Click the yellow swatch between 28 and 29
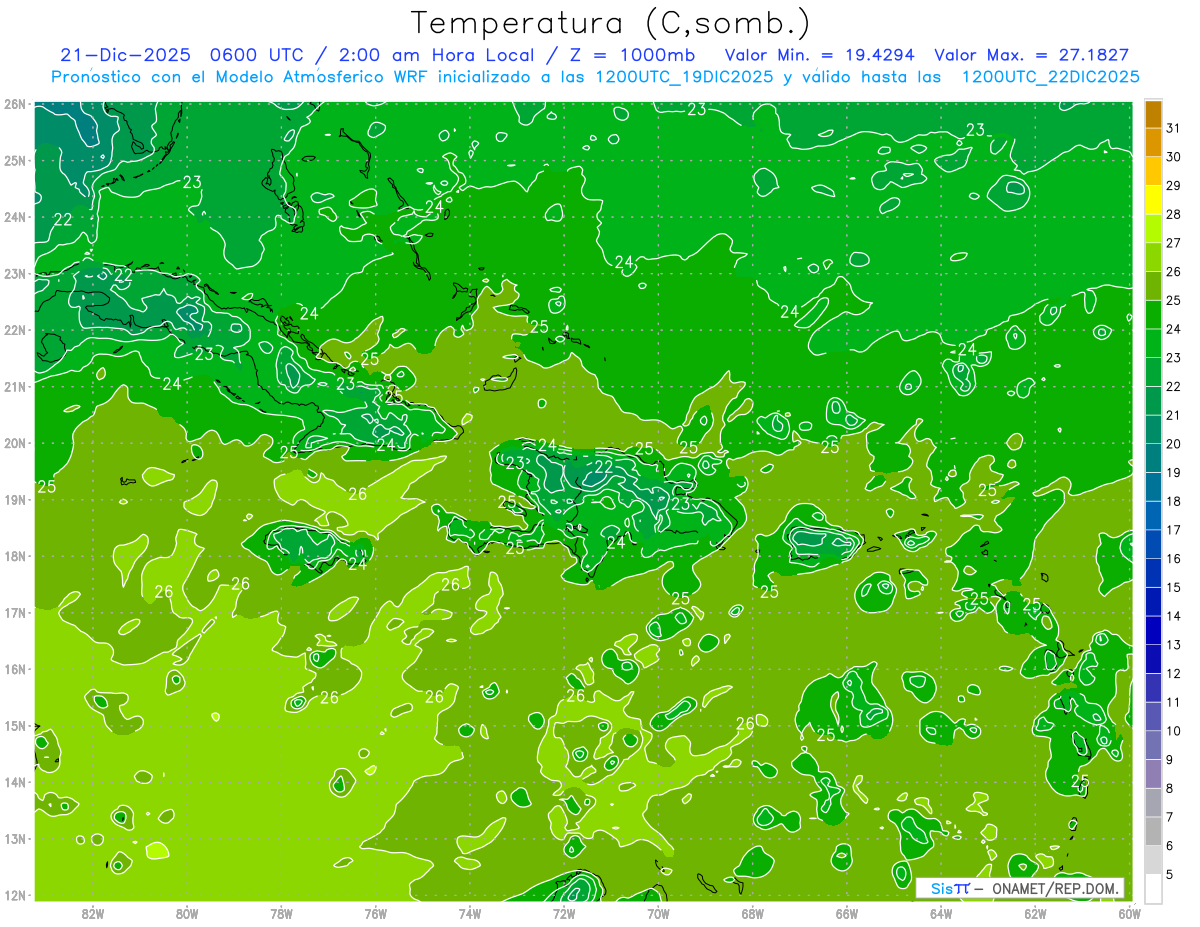 tap(1153, 200)
